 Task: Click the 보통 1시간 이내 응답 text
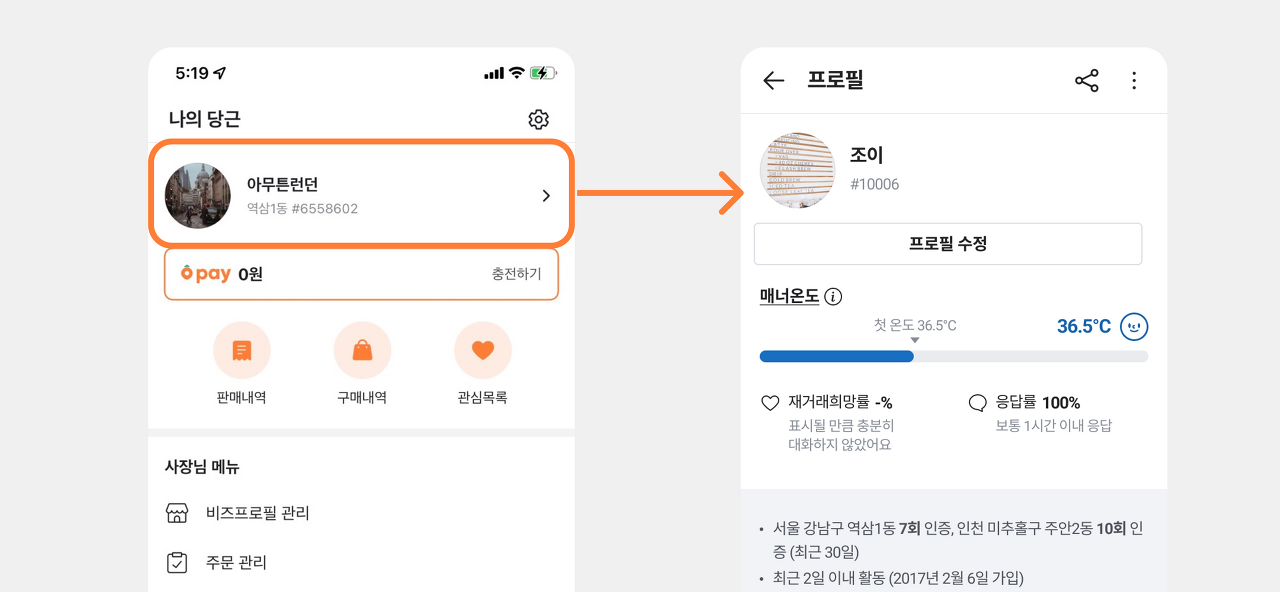1053,426
